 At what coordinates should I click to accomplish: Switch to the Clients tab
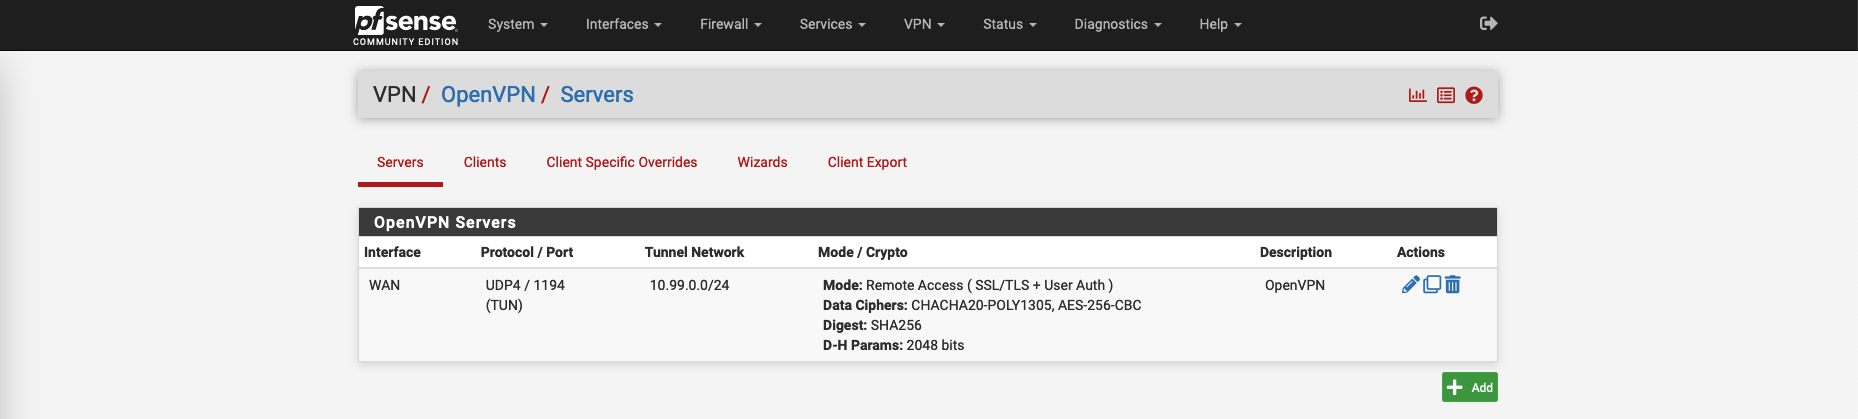click(x=485, y=162)
